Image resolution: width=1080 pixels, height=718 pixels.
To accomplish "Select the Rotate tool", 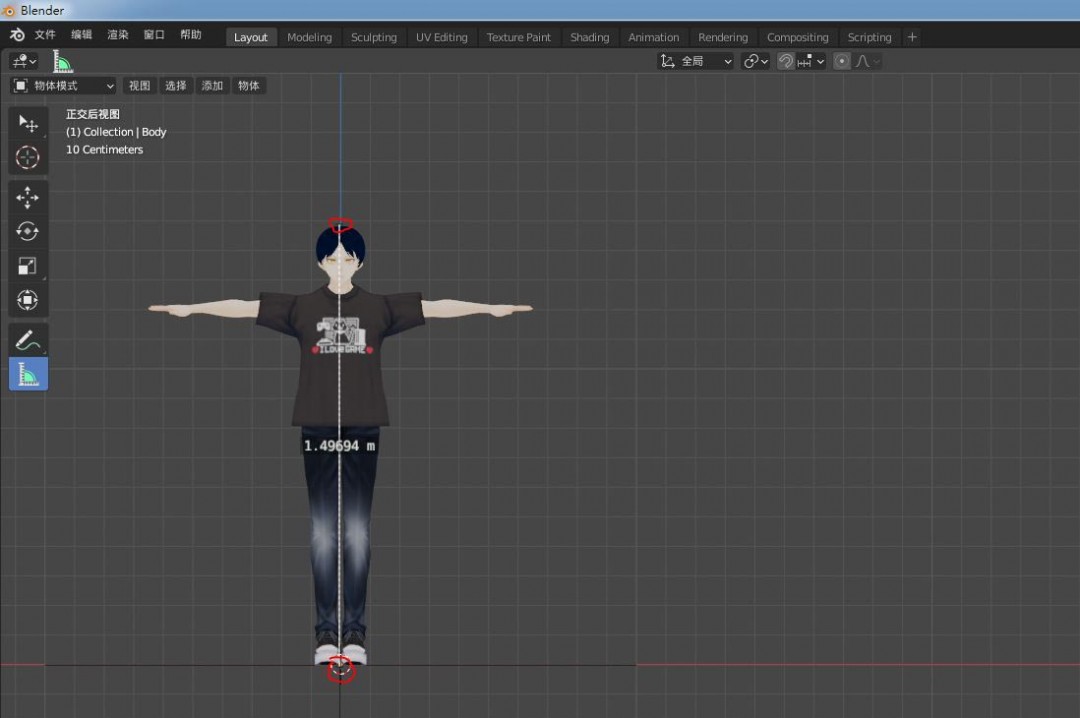I will point(28,232).
